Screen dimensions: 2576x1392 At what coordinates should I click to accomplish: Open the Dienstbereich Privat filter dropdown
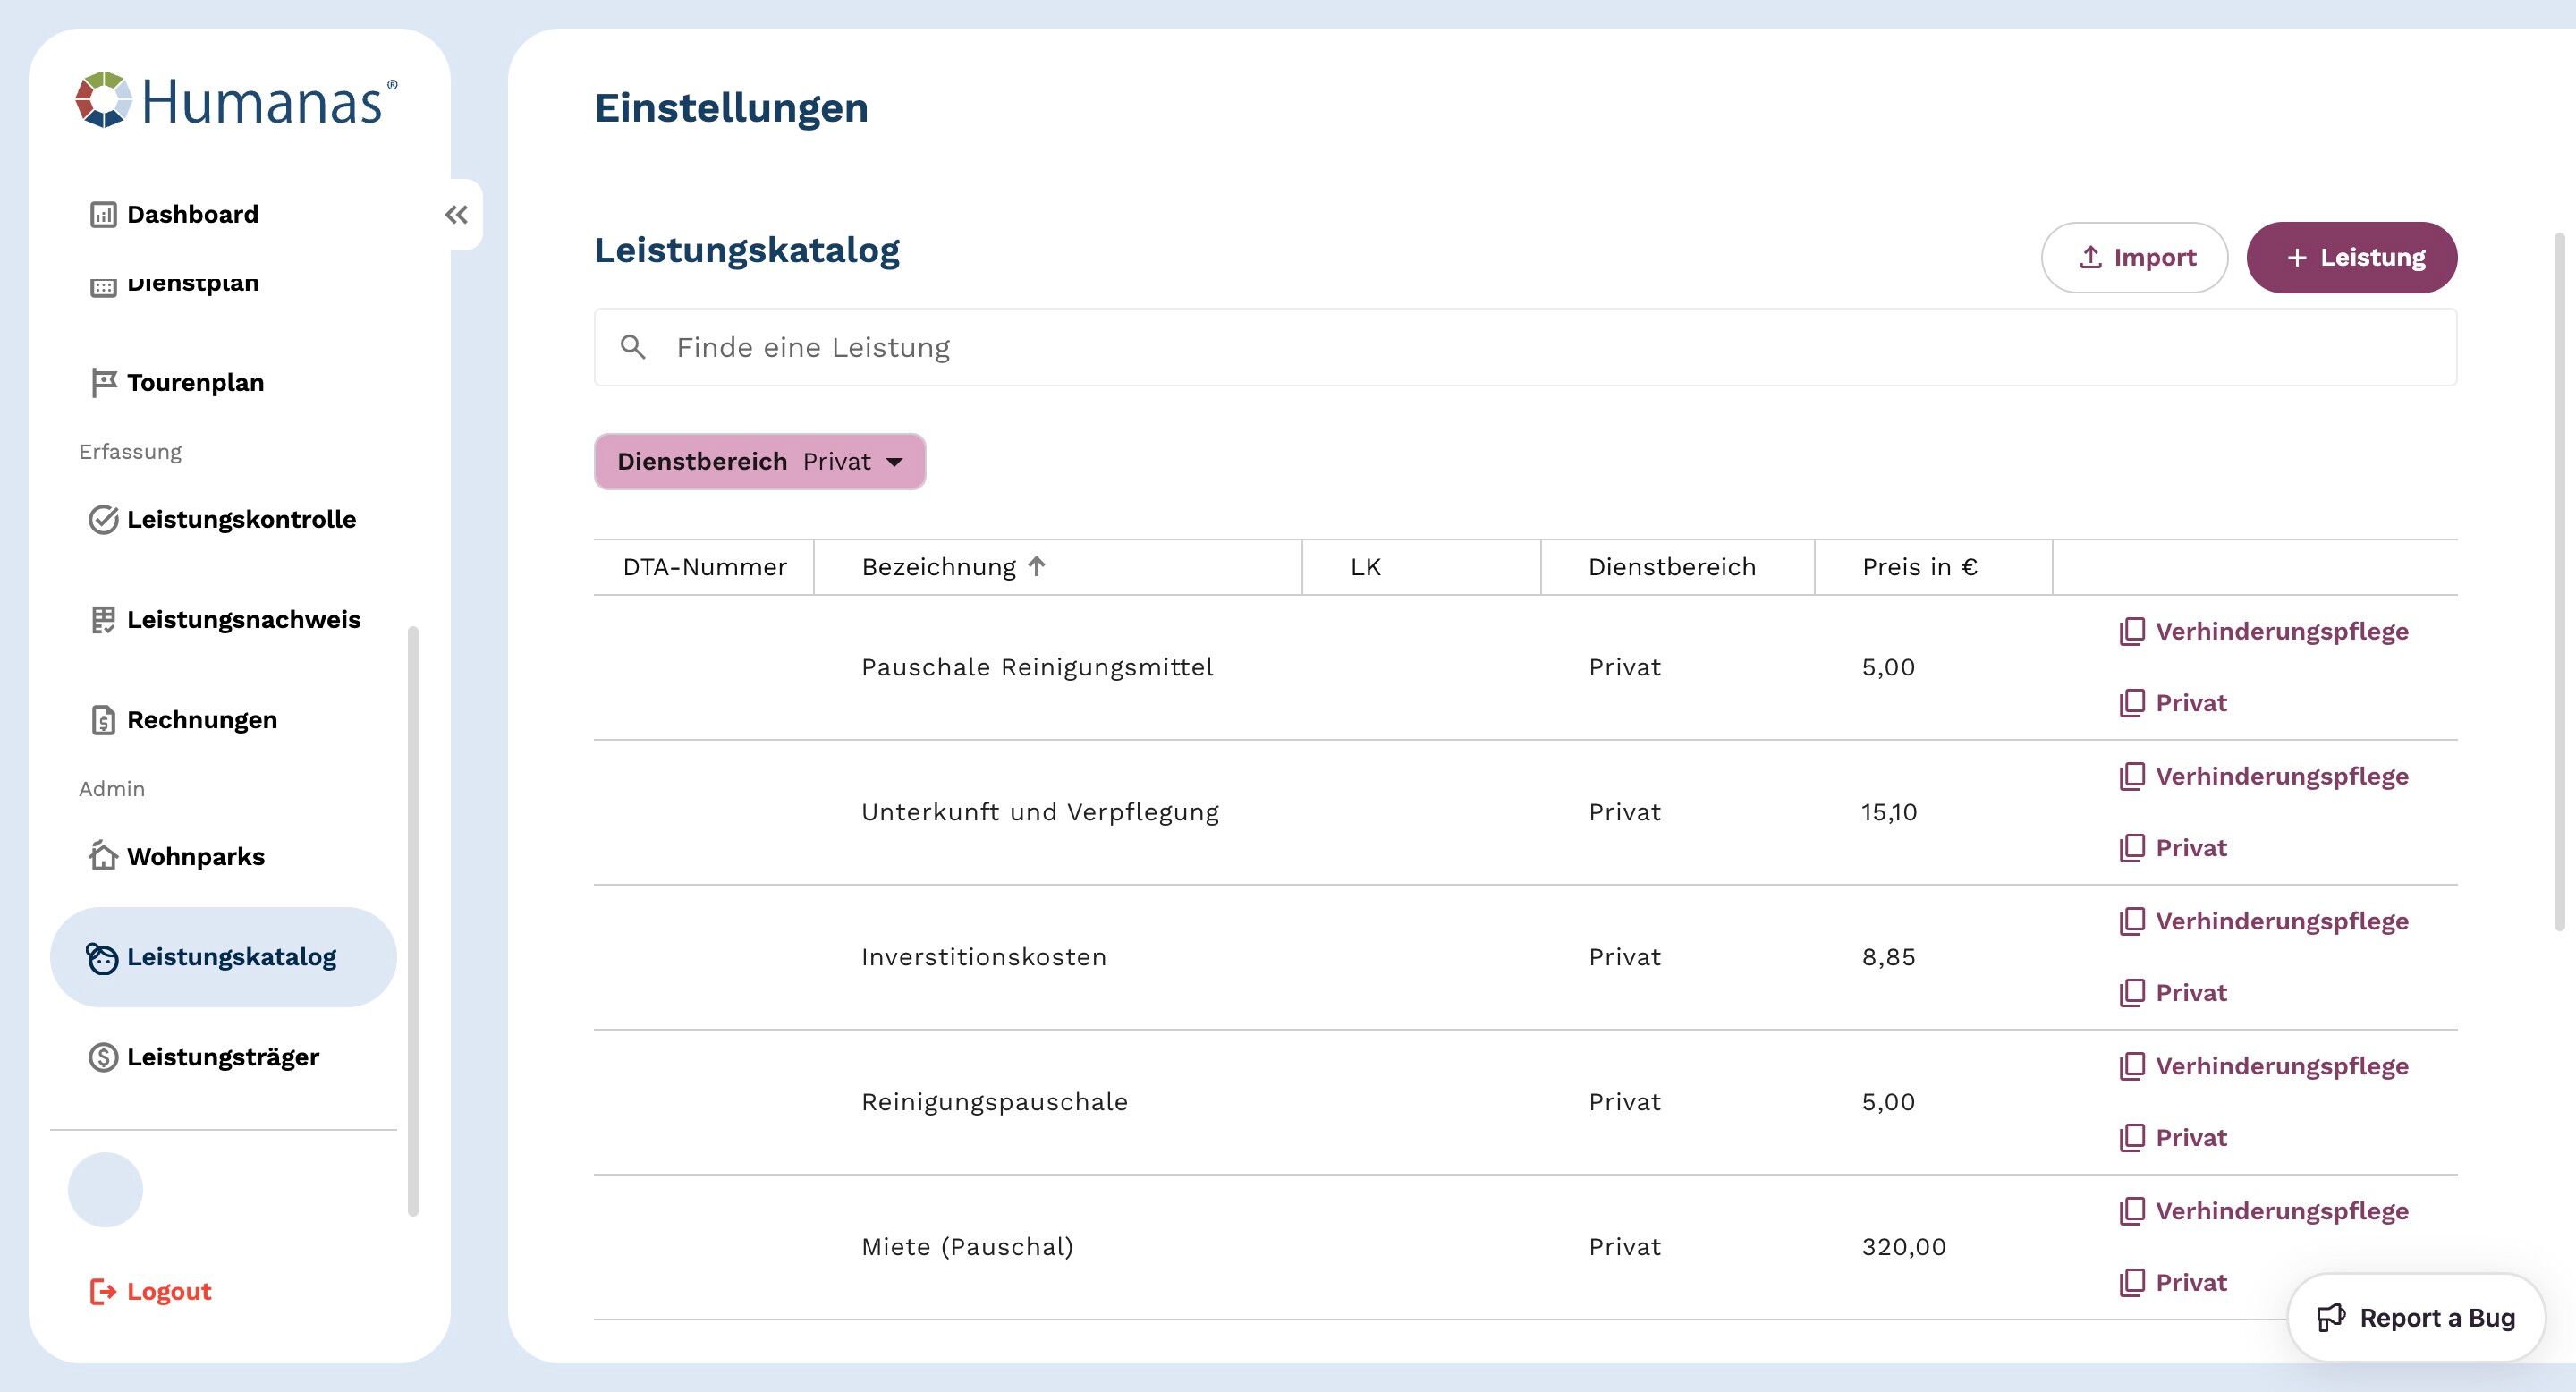(x=760, y=462)
